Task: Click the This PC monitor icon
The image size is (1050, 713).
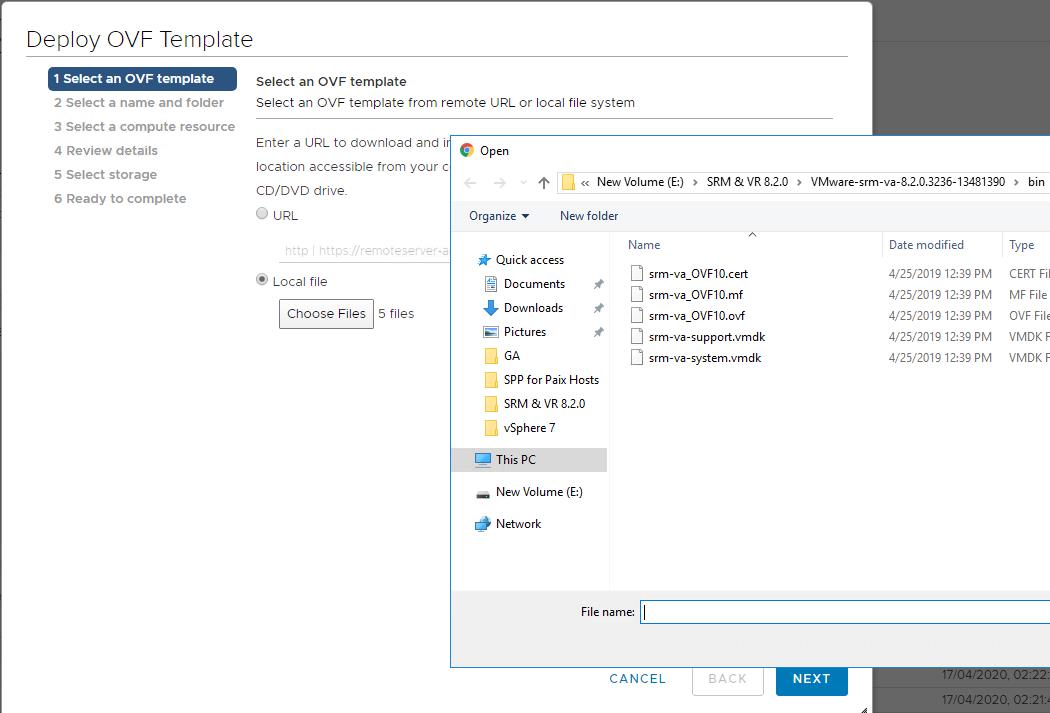Action: point(483,460)
